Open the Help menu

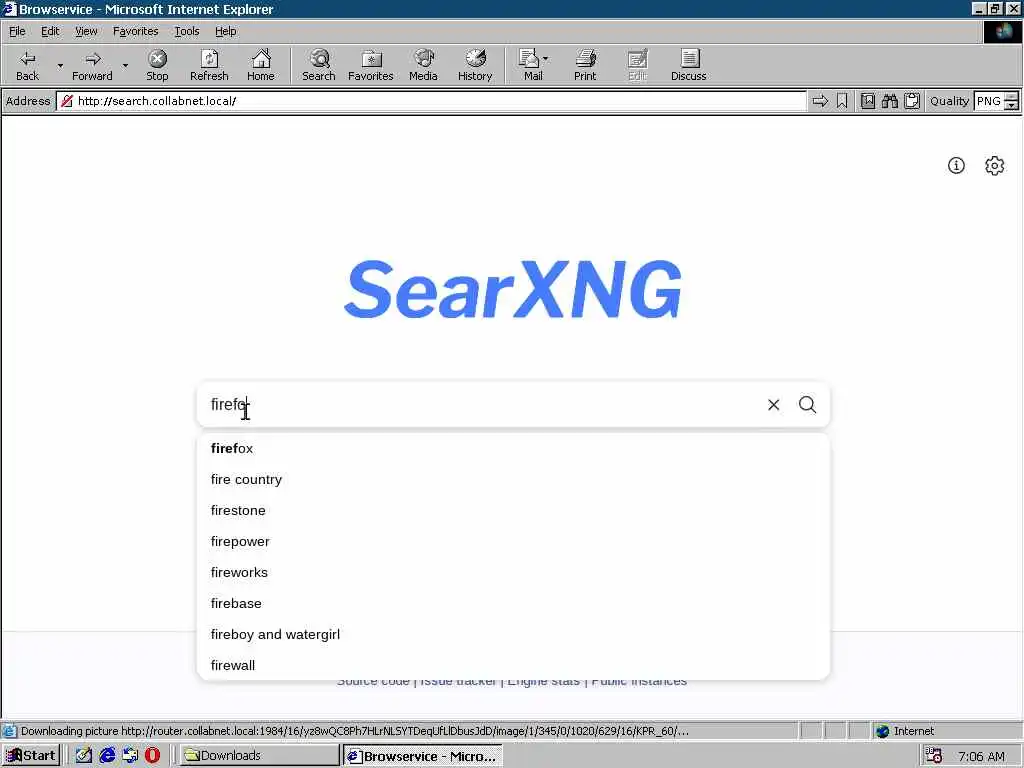[225, 31]
